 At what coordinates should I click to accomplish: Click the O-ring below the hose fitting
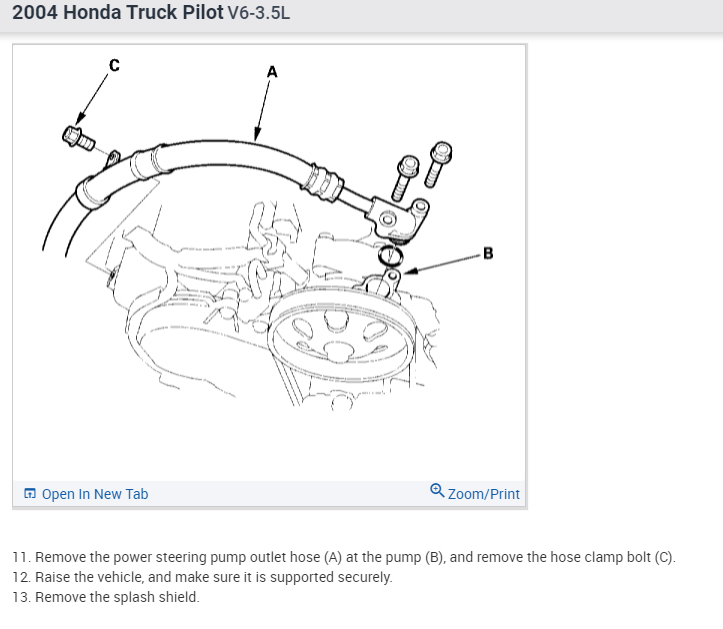pyautogui.click(x=390, y=256)
